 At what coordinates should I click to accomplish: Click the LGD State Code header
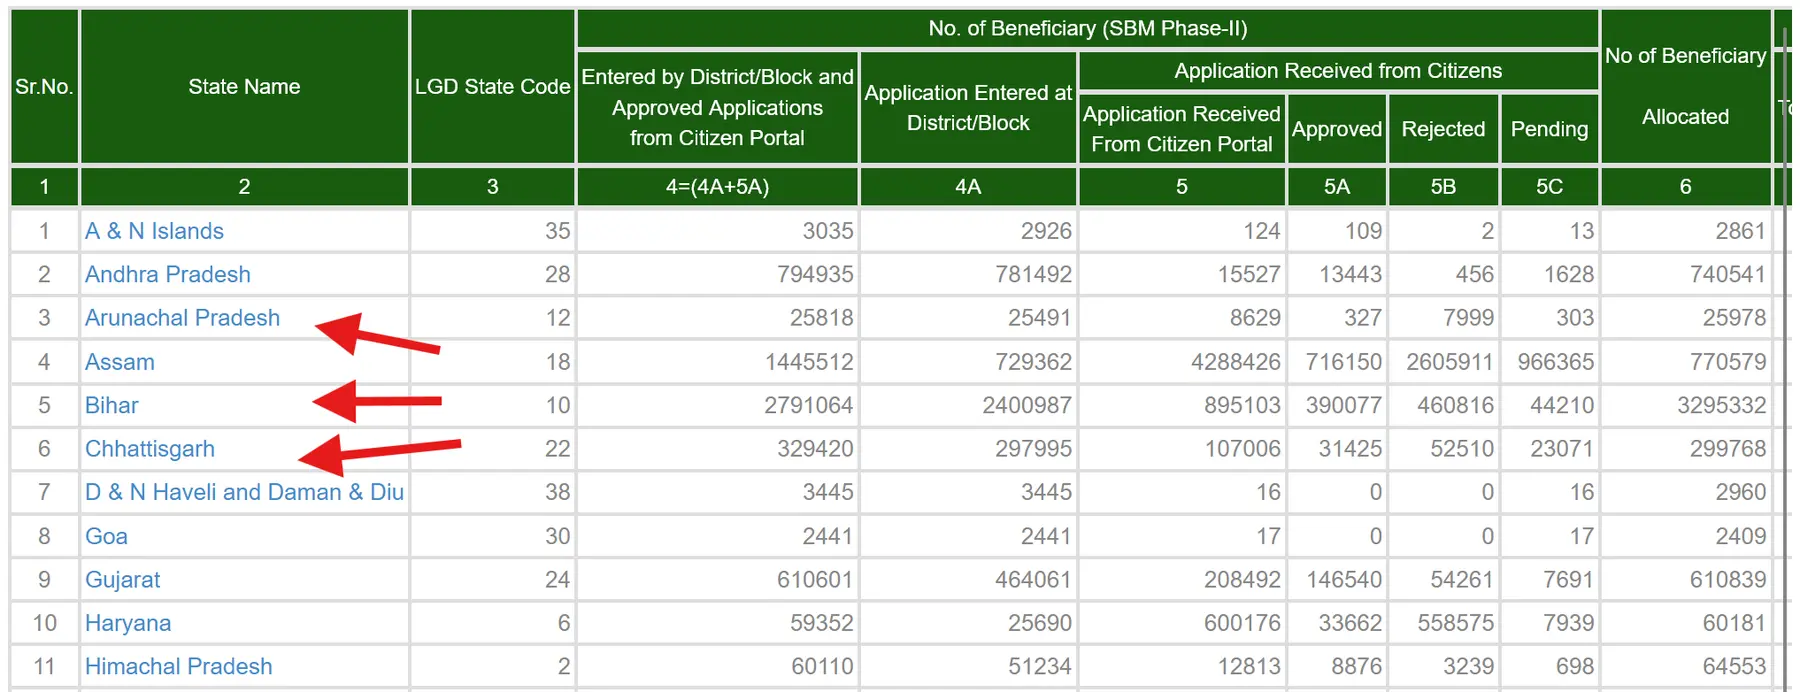(492, 87)
